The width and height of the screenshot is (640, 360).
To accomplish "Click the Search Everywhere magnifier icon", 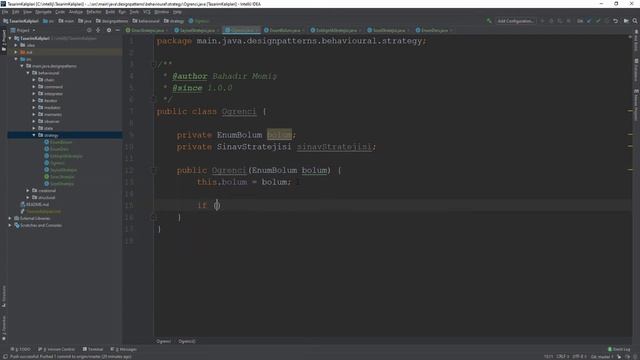I will (635, 21).
